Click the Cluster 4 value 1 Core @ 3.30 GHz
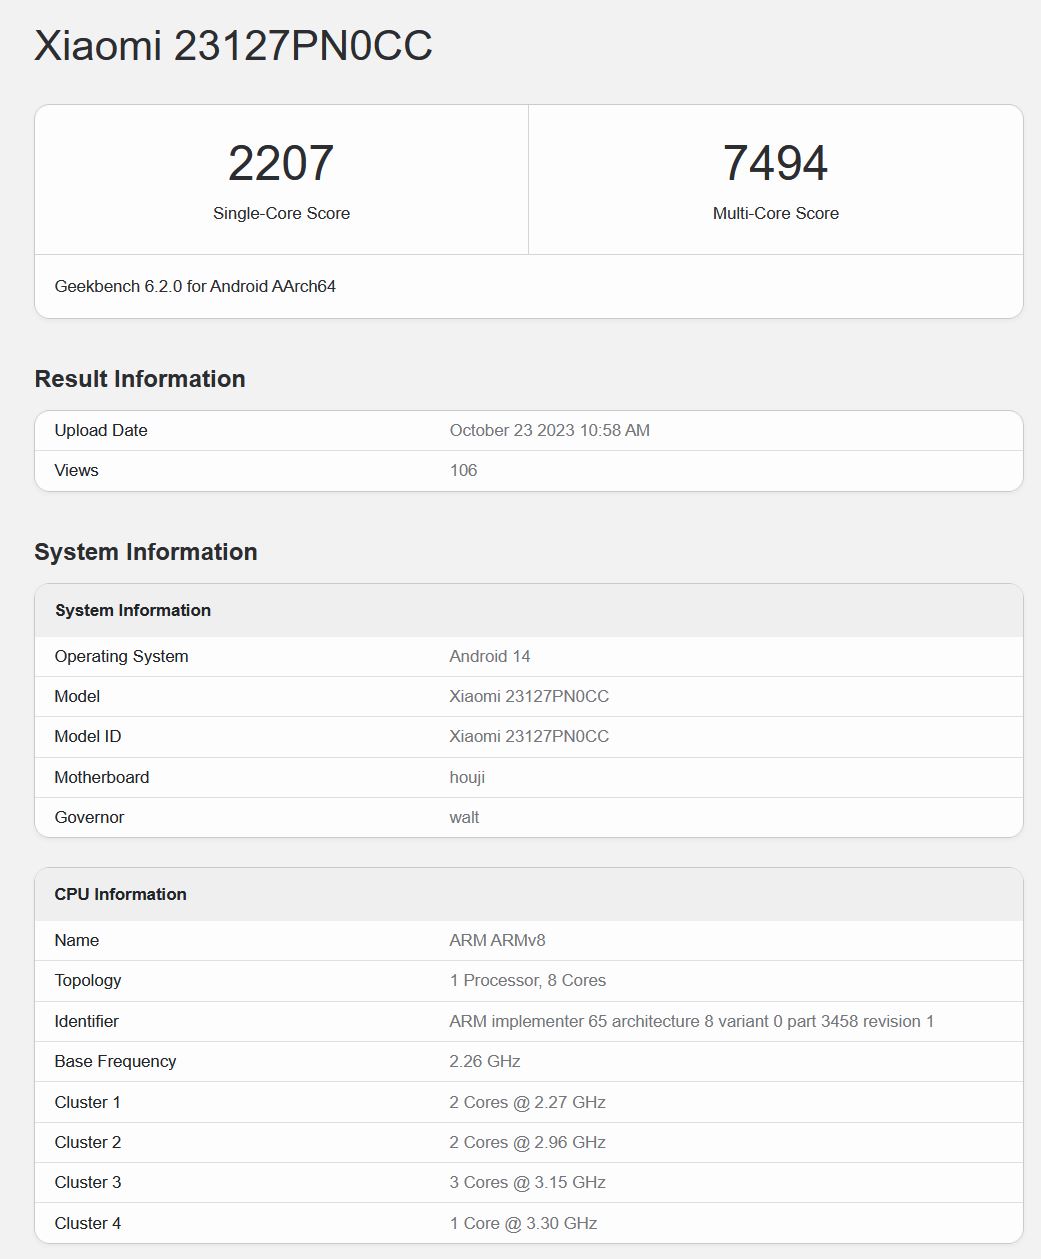1041x1259 pixels. click(523, 1223)
